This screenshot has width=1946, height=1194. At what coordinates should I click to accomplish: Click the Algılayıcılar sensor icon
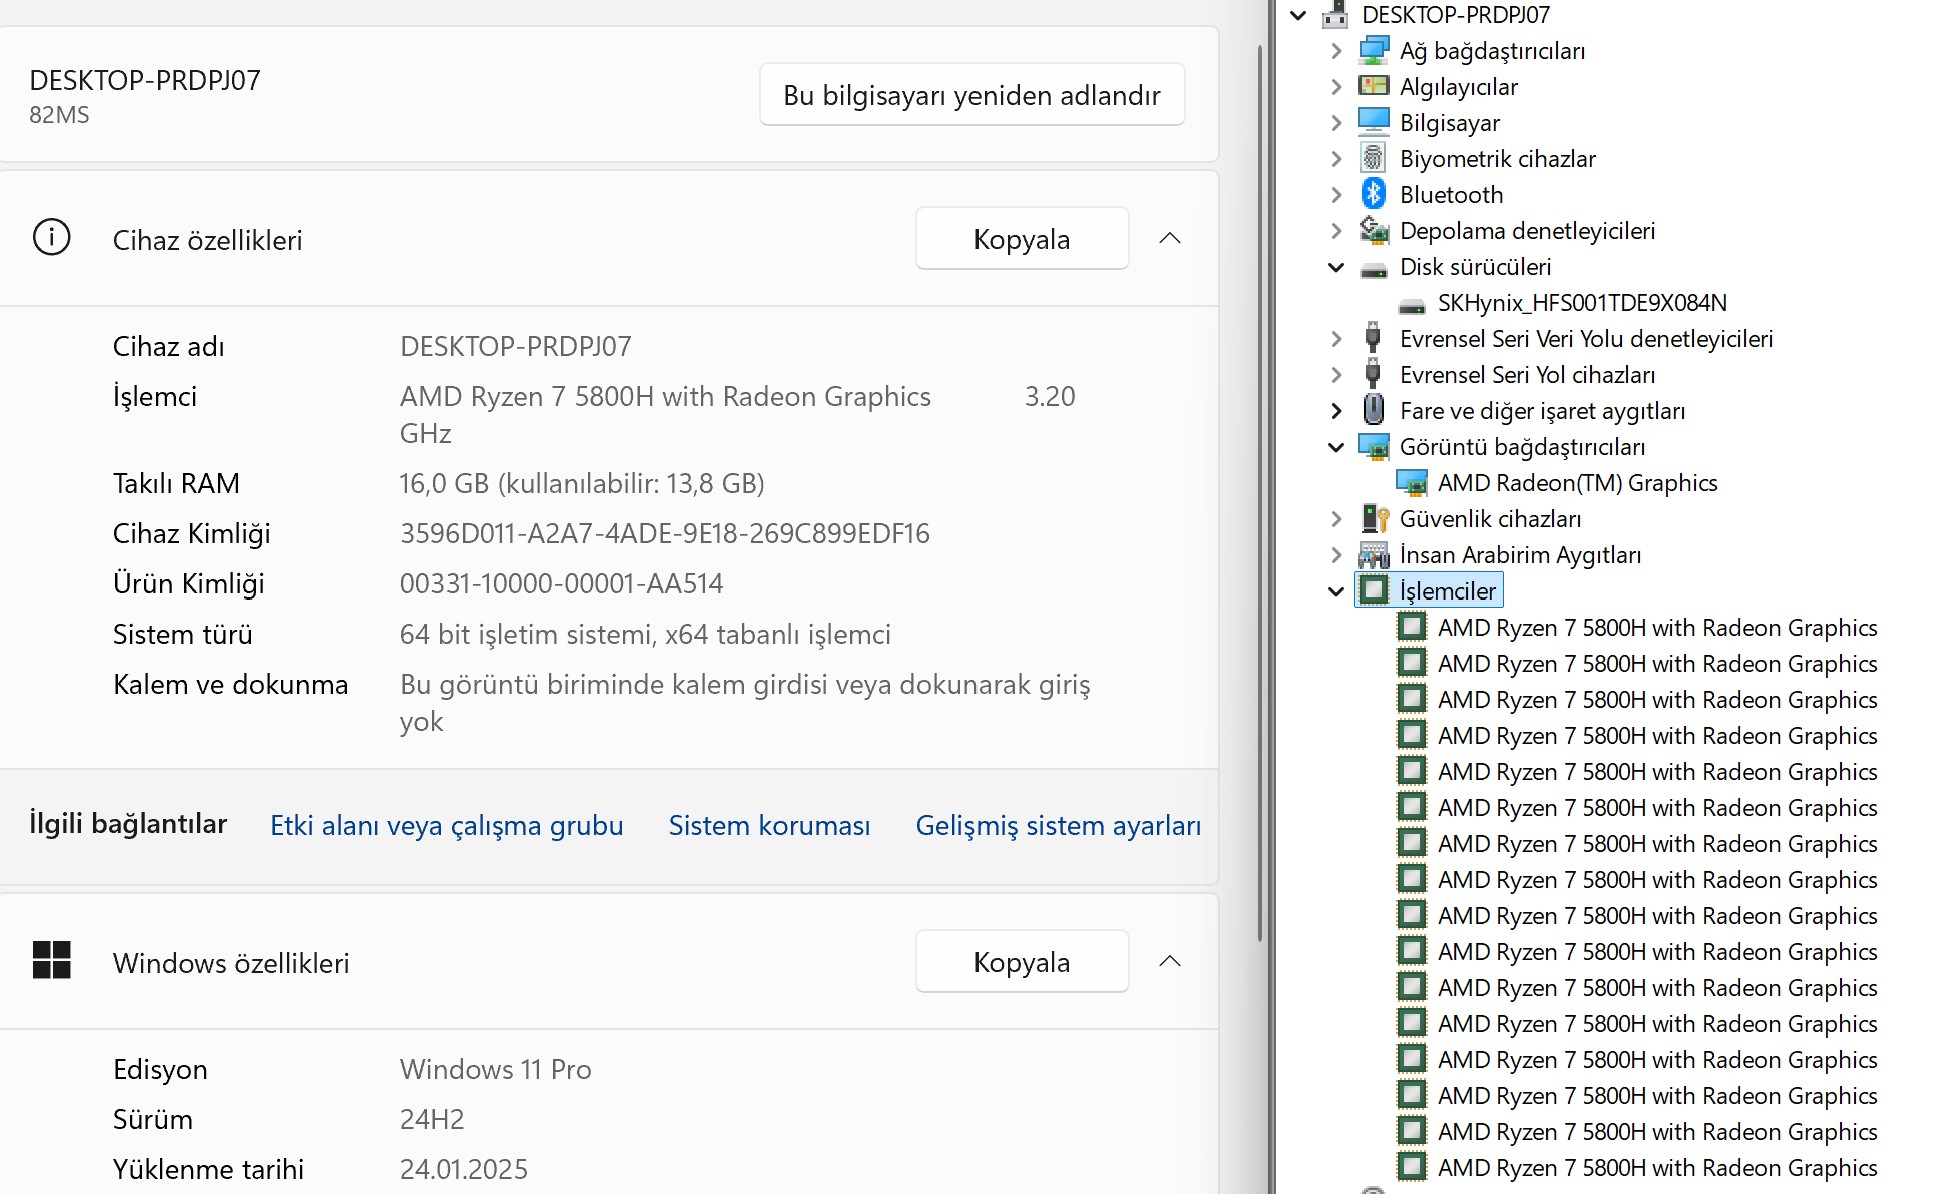click(1374, 86)
